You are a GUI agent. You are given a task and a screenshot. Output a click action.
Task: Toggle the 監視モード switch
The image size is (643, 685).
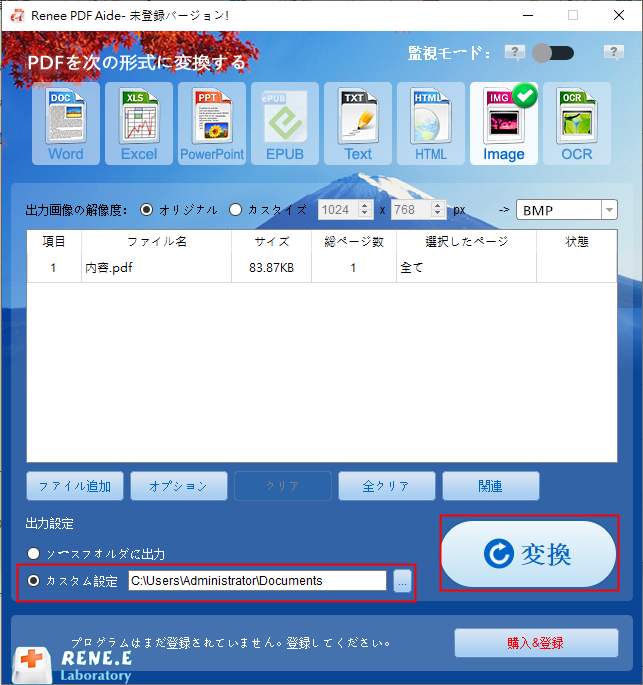553,53
